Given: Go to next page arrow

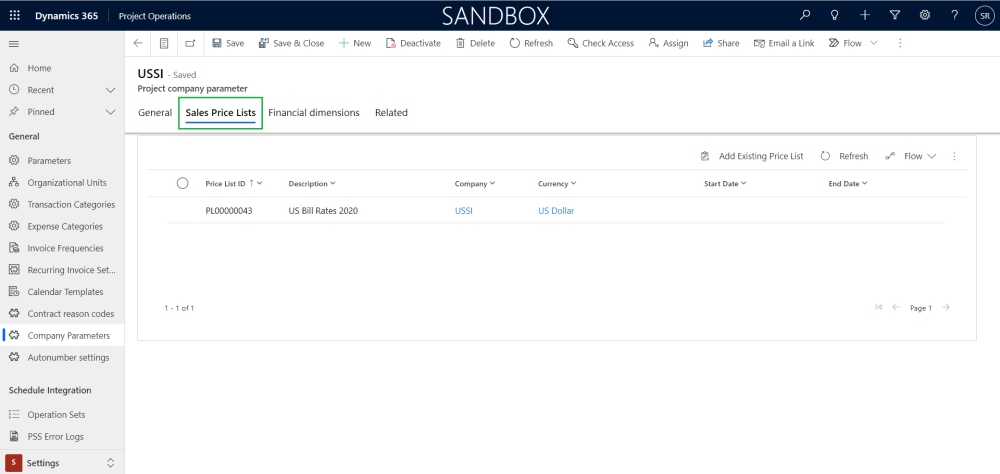Looking at the screenshot, I should (946, 307).
